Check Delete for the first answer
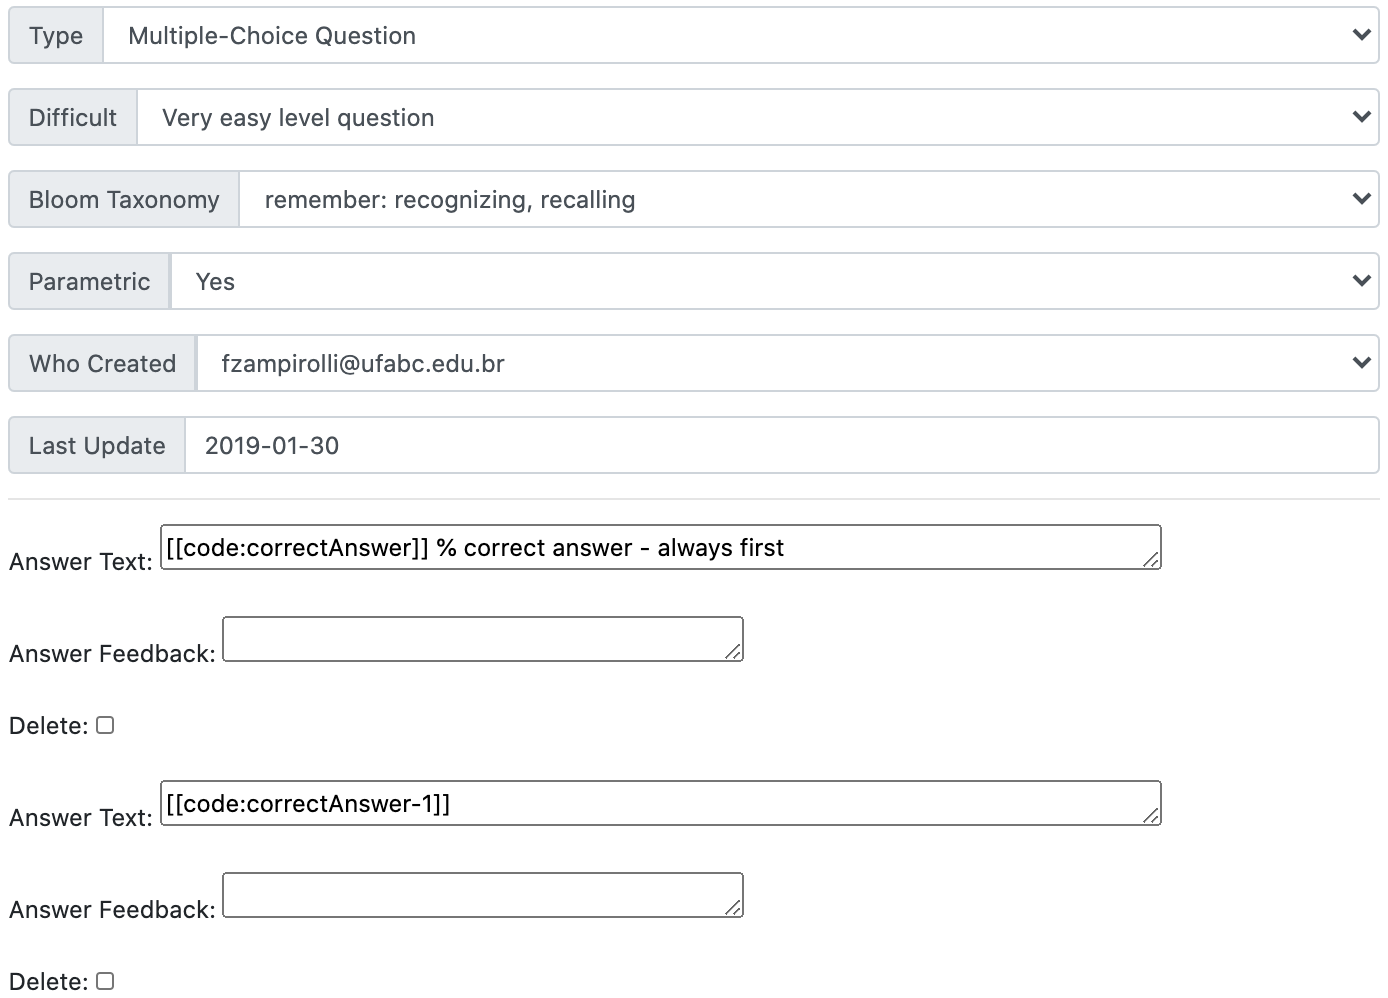The width and height of the screenshot is (1388, 998). coord(105,725)
